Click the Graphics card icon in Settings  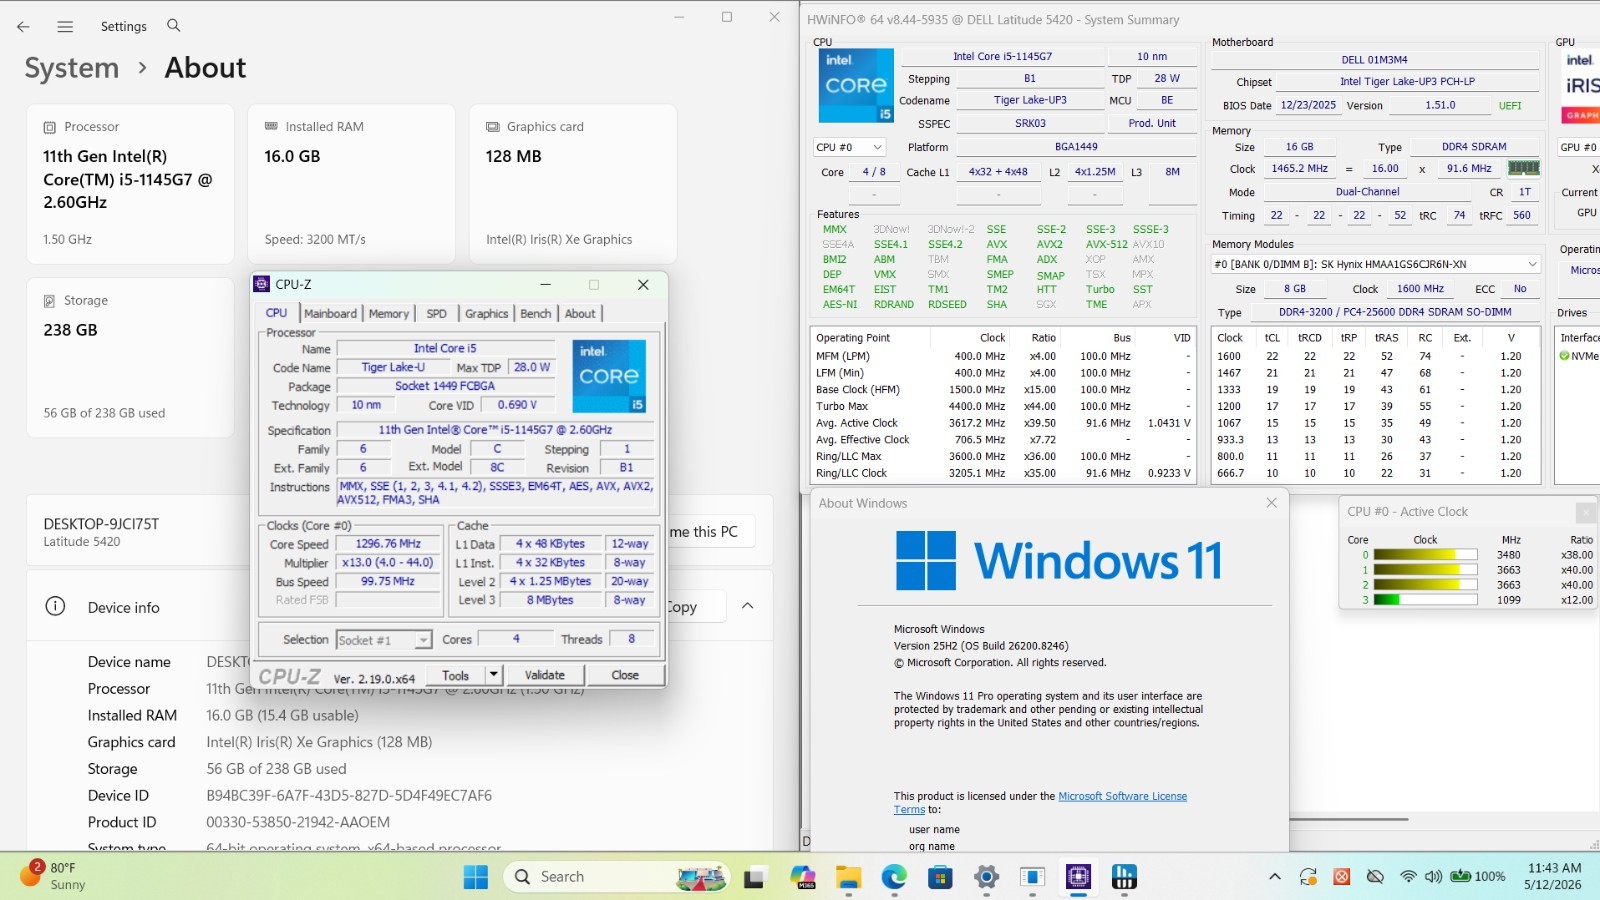[x=492, y=127]
